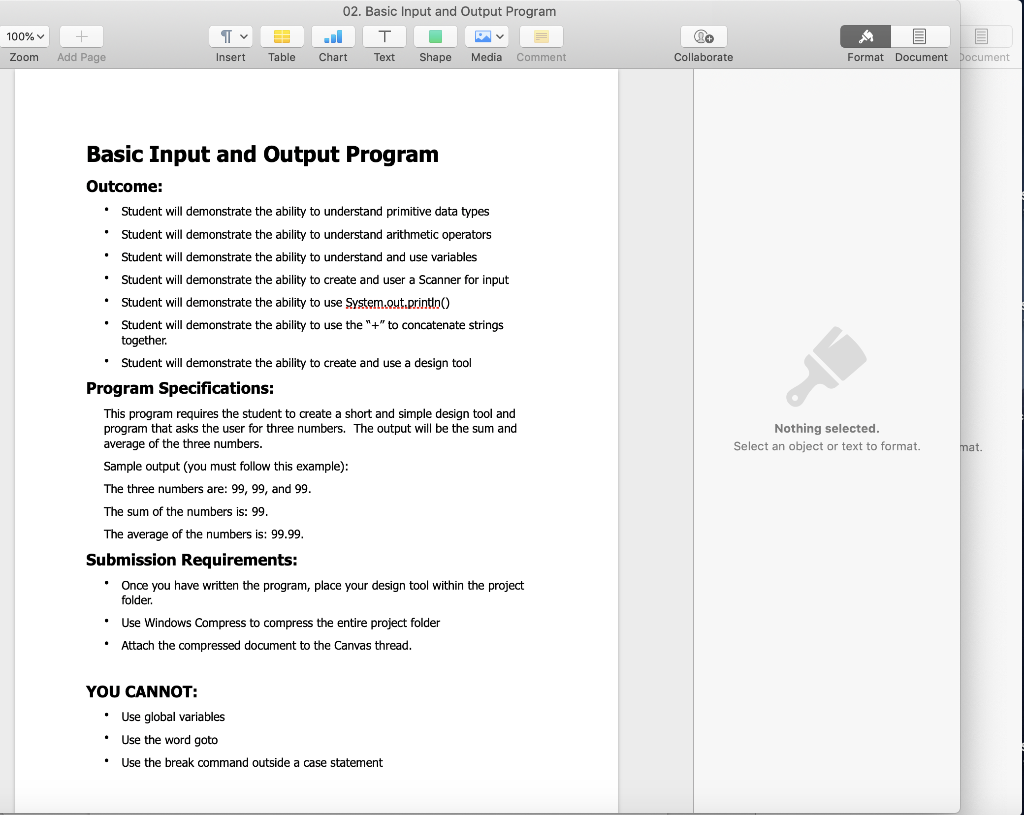1024x815 pixels.
Task: Click the 'primitive data types' bullet line
Action: [x=305, y=212]
